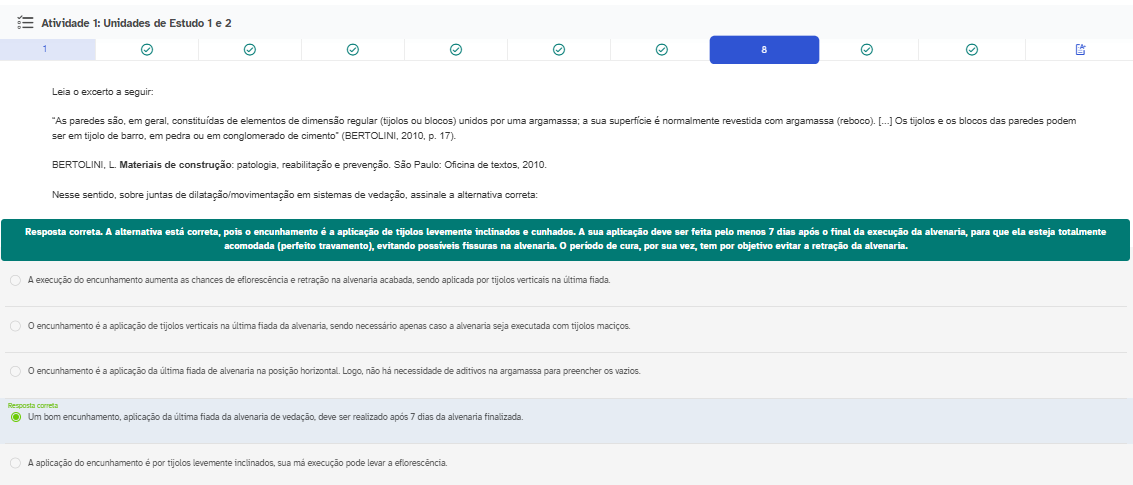This screenshot has height=485, width=1133.
Task: Open completed question 4 checkmark
Action: tap(353, 49)
